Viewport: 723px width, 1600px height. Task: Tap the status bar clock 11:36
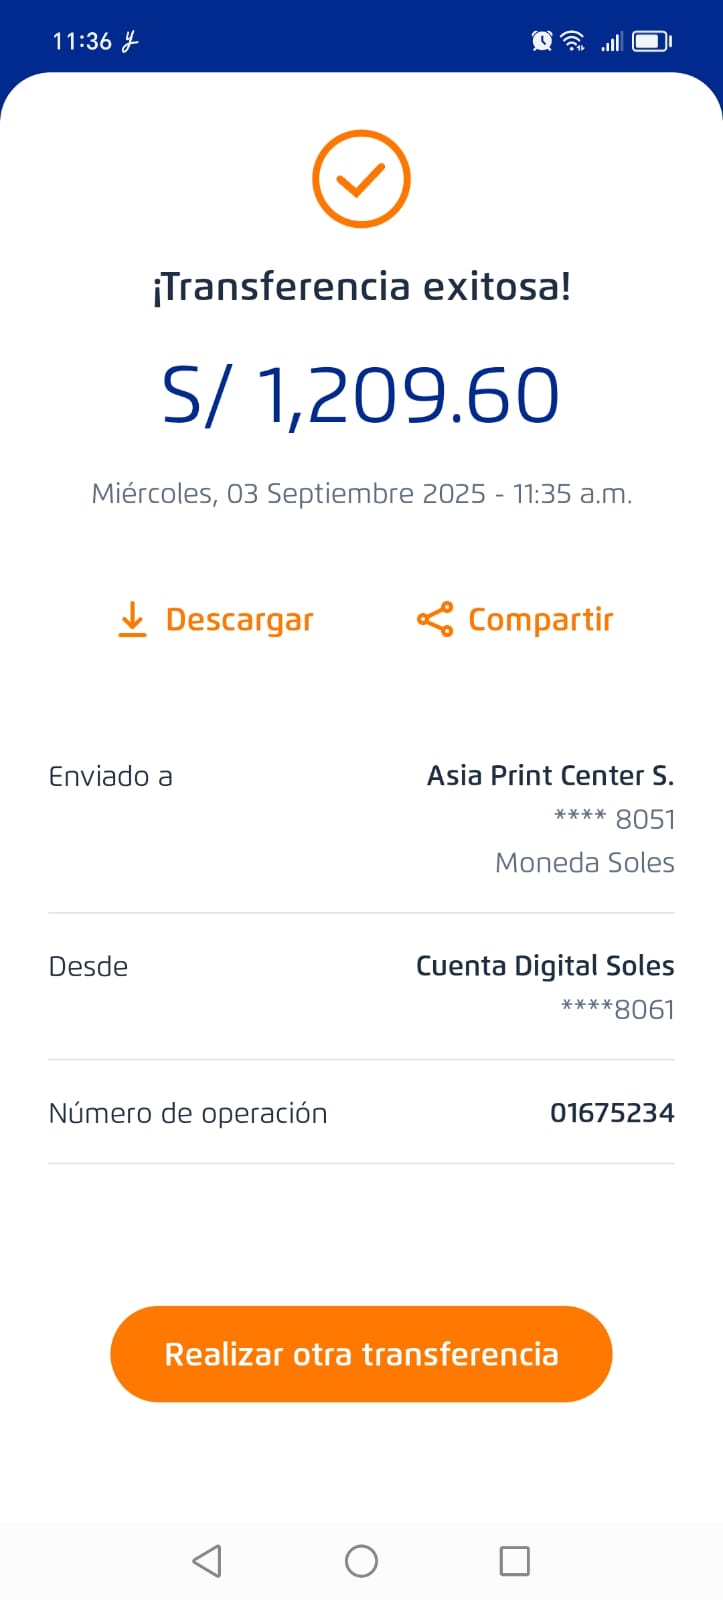coord(82,41)
